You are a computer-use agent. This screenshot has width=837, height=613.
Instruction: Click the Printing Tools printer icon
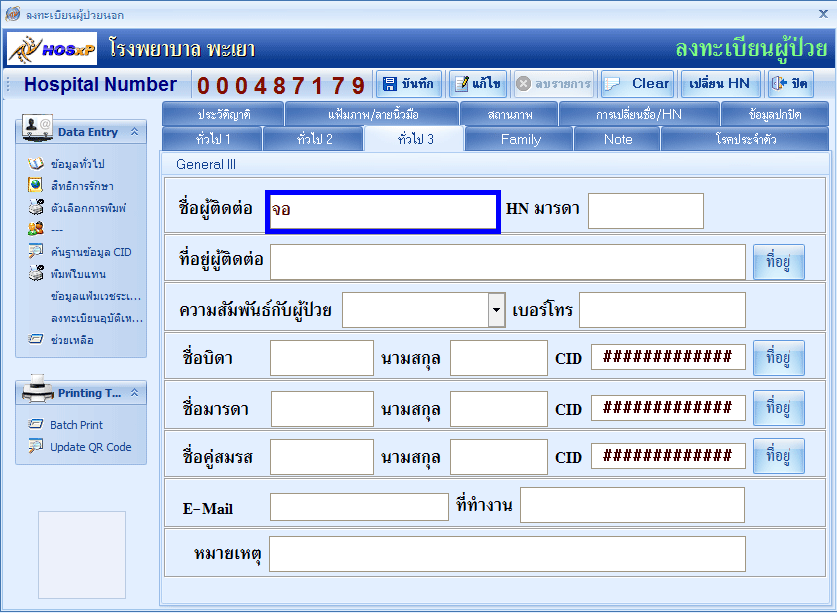coord(37,389)
